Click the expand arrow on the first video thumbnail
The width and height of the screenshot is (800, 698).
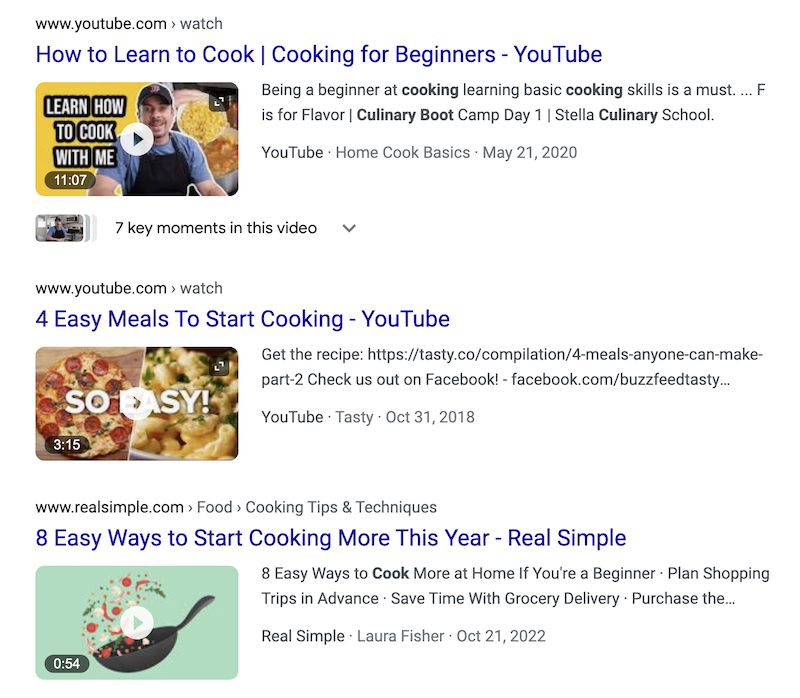(221, 101)
